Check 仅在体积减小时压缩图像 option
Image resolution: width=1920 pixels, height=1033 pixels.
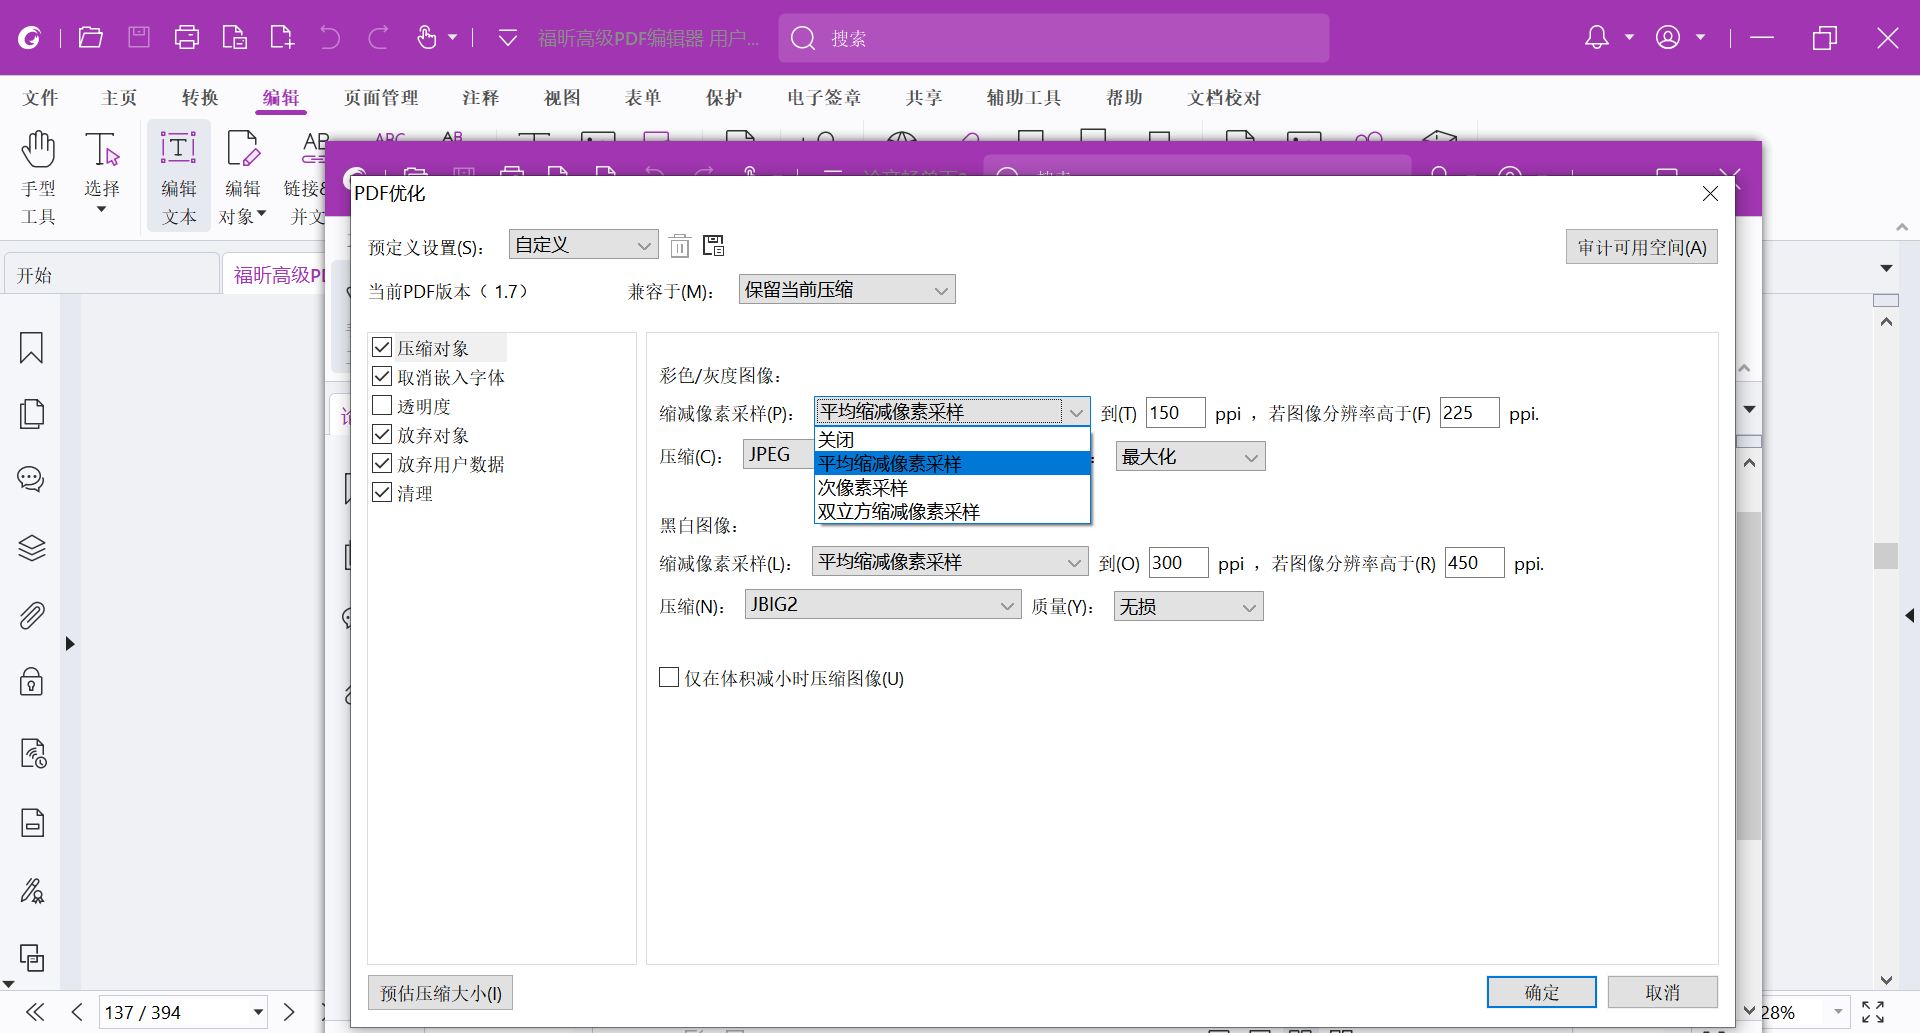pos(669,678)
